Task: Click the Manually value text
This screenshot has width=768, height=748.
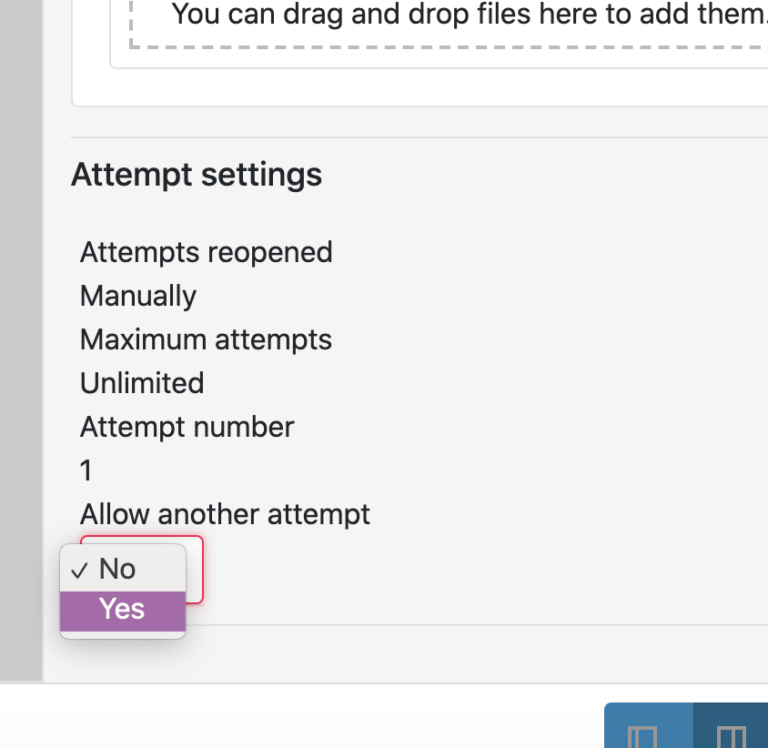Action: click(x=138, y=296)
